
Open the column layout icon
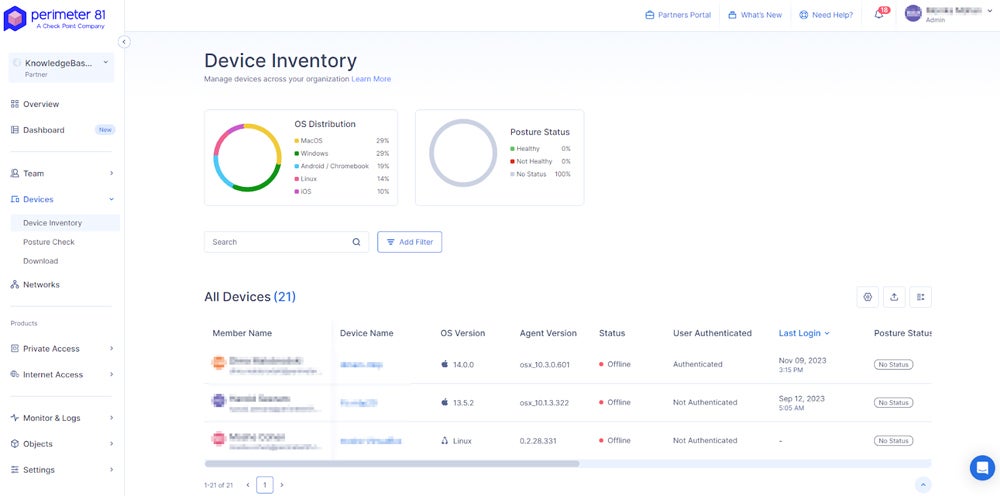tap(920, 297)
